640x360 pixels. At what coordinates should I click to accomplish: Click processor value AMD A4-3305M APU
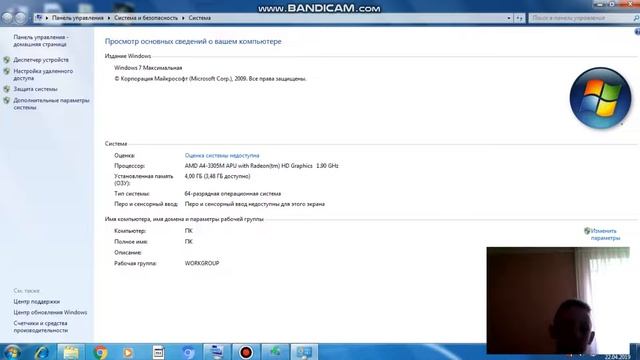pyautogui.click(x=261, y=166)
